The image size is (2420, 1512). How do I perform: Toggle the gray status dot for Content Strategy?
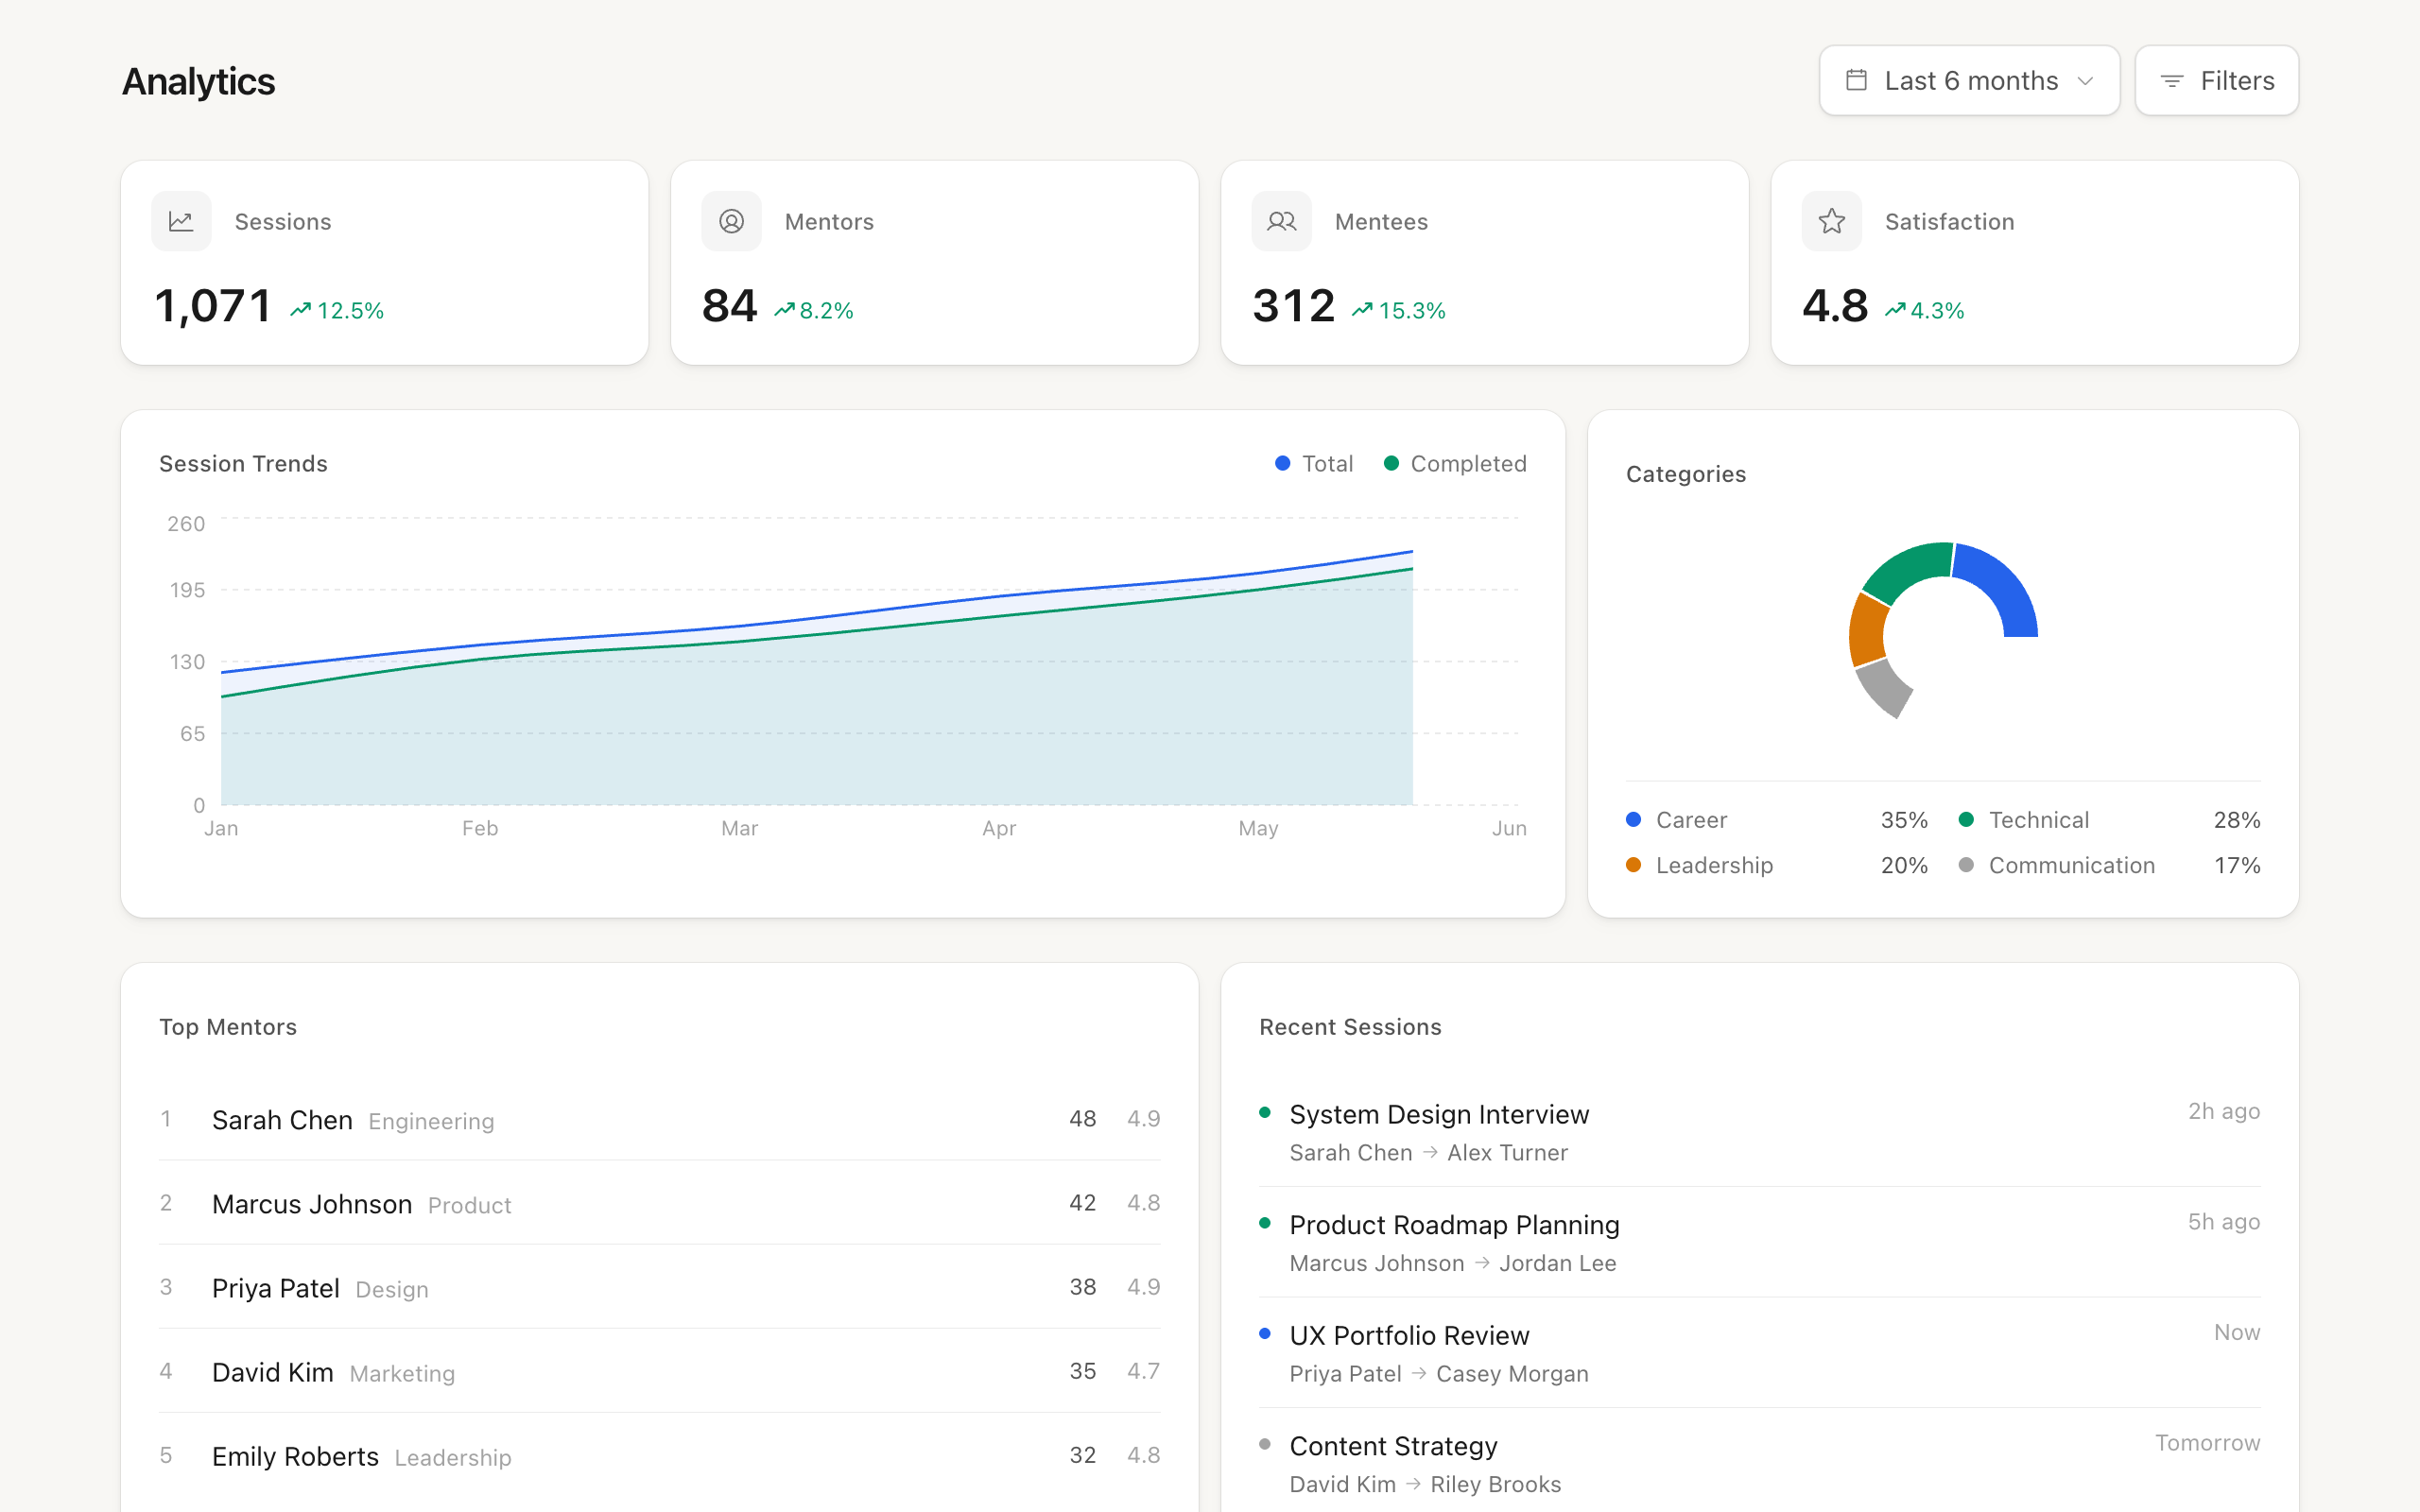point(1266,1444)
